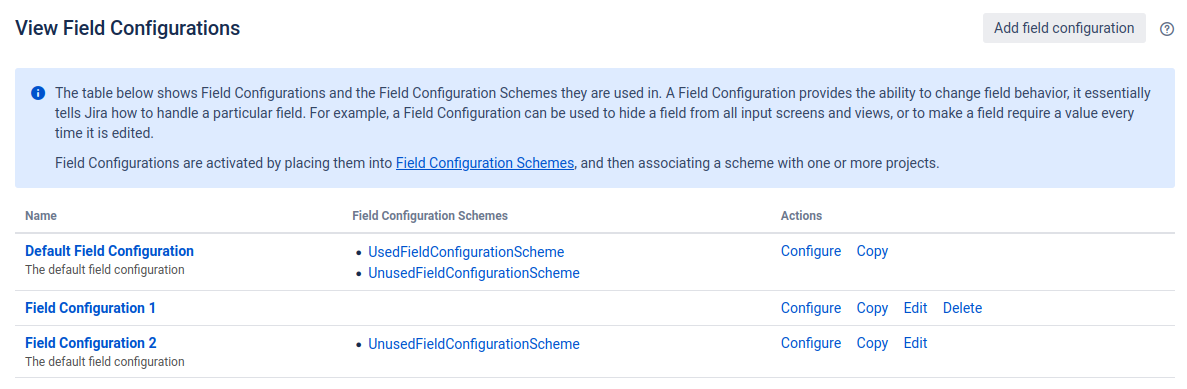Copy Field Configuration 2
The height and width of the screenshot is (389, 1187).
coord(872,343)
